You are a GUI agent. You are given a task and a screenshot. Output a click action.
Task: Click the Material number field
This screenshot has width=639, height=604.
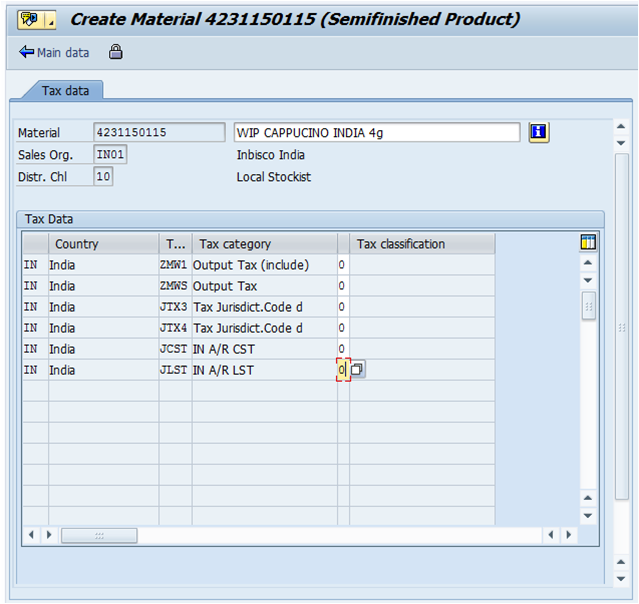(159, 132)
